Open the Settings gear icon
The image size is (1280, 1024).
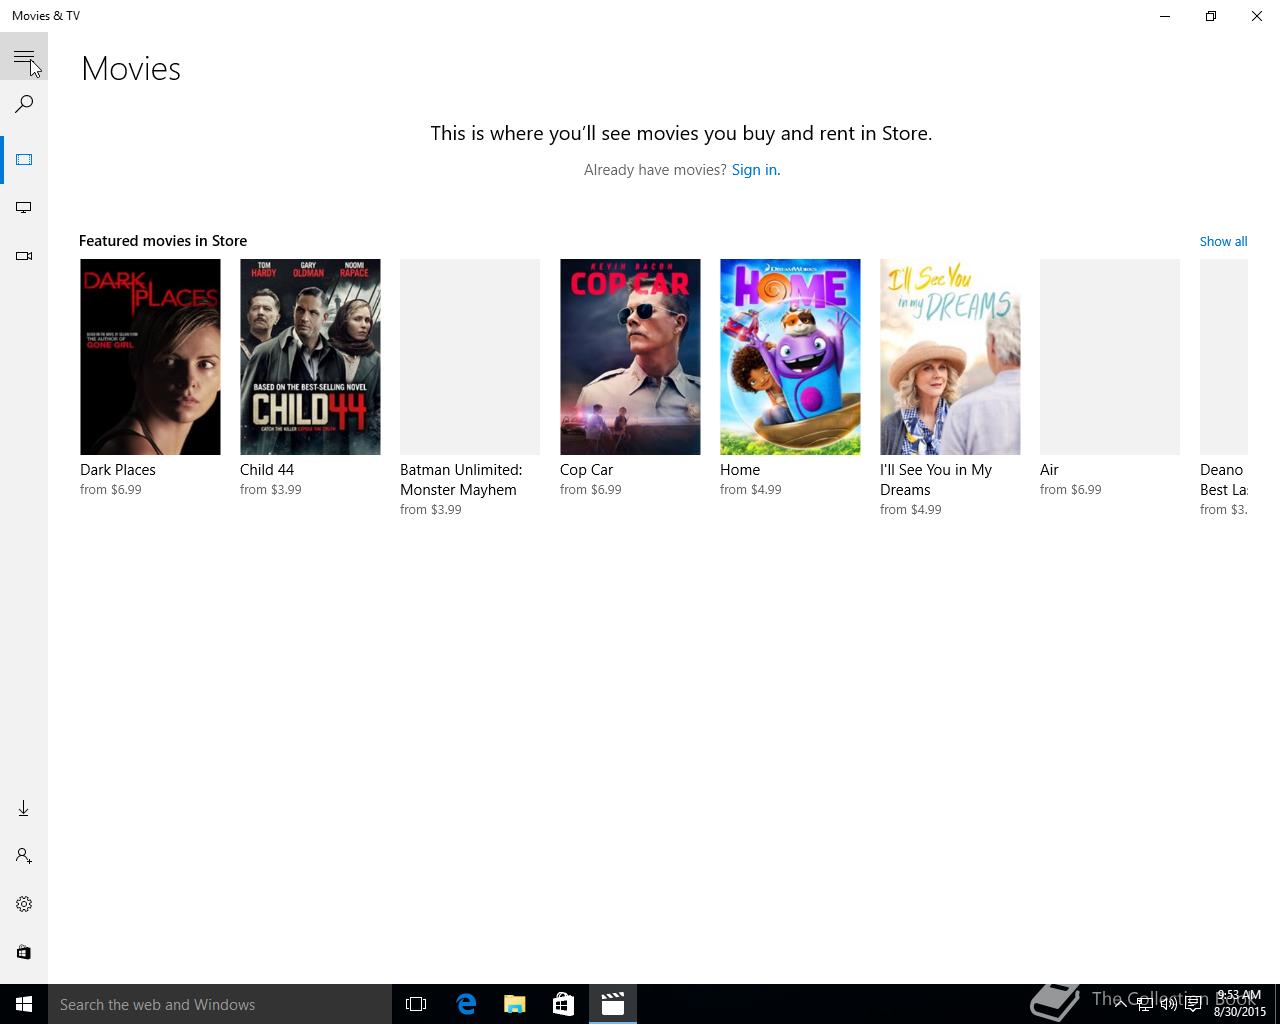24,904
